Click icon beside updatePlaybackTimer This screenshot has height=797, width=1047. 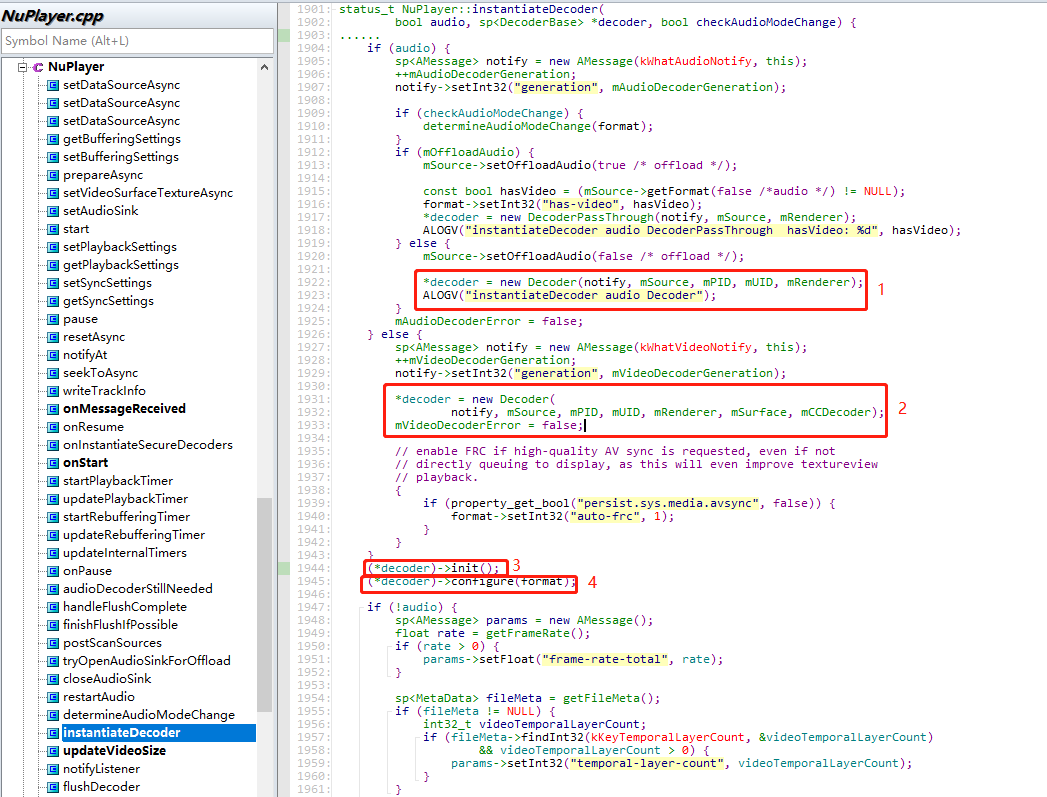53,499
